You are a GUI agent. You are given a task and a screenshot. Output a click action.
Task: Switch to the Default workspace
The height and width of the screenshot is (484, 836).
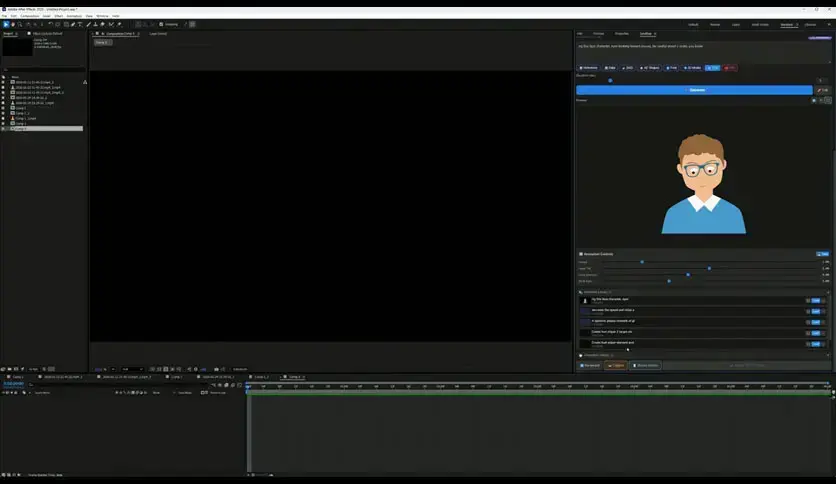[x=693, y=25]
